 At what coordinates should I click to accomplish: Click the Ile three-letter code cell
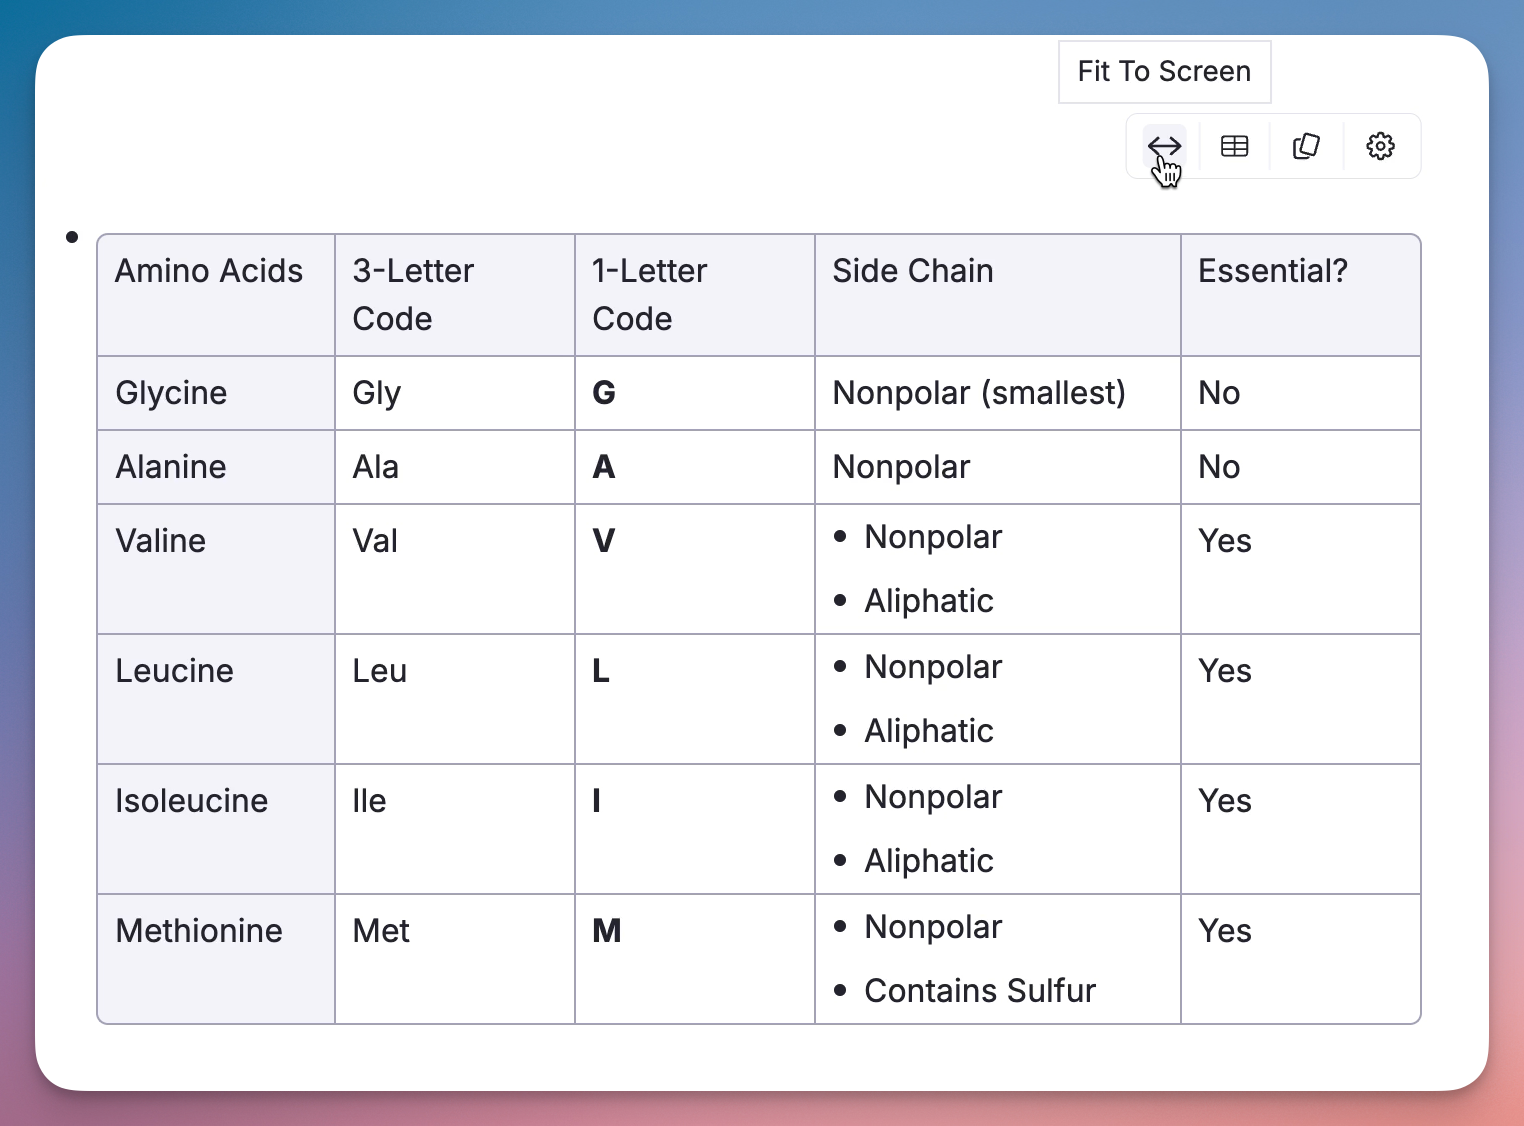coord(369,801)
